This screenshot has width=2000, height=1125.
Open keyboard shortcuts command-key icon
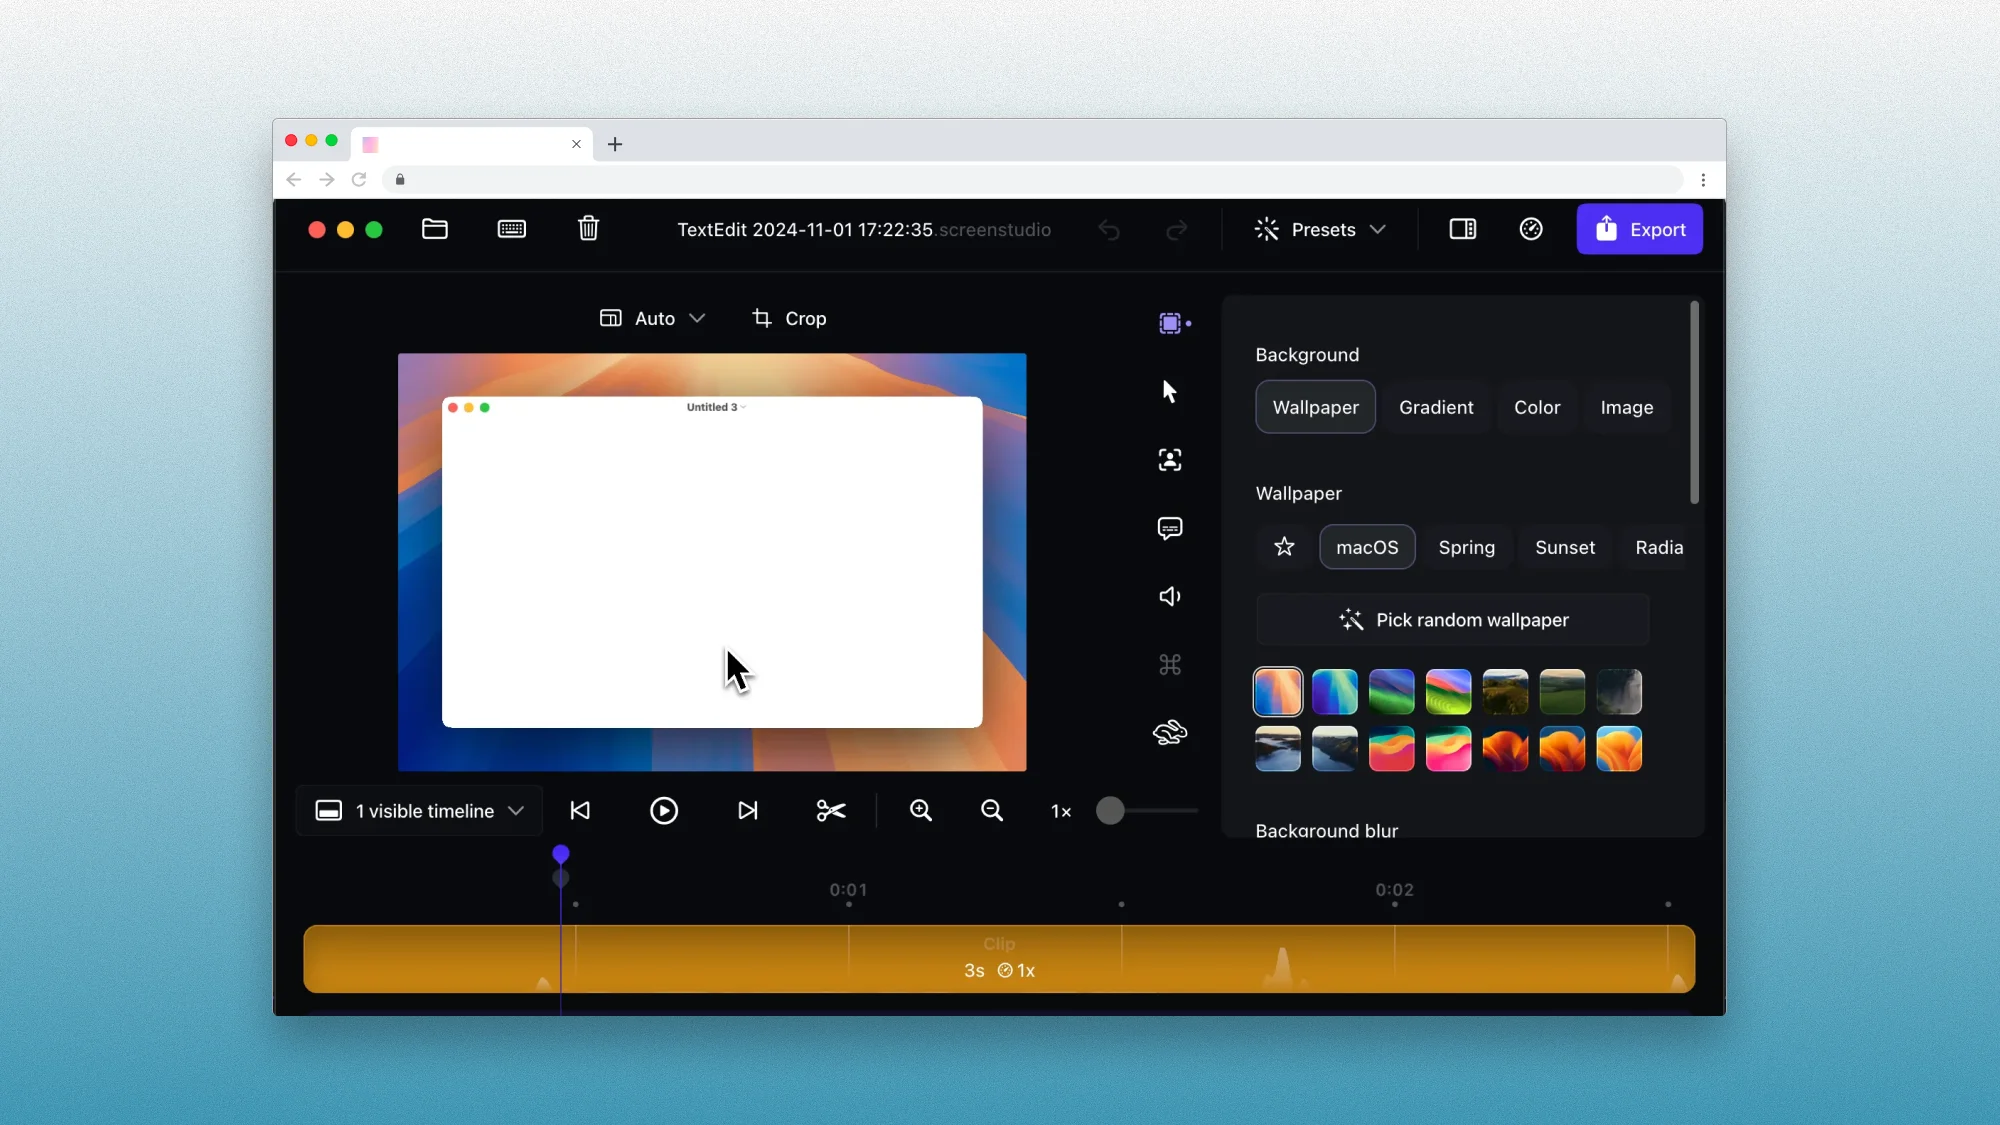pos(1169,665)
